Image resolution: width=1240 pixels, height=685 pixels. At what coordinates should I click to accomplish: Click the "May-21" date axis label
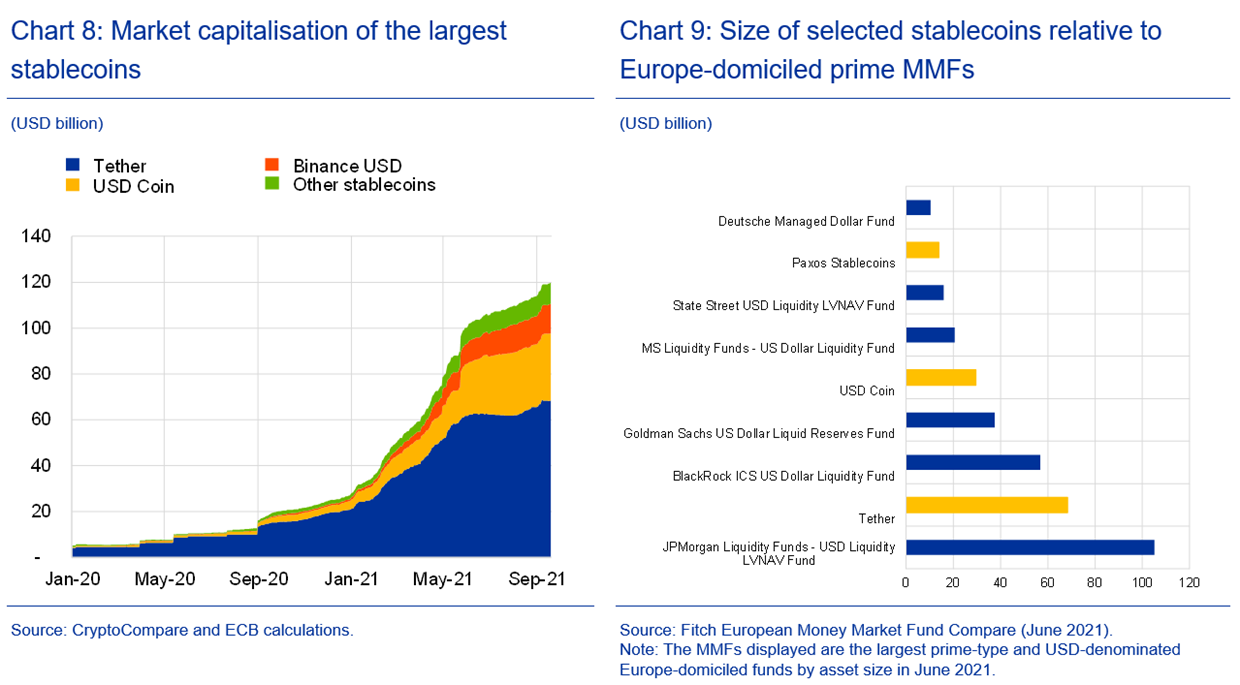point(444,579)
